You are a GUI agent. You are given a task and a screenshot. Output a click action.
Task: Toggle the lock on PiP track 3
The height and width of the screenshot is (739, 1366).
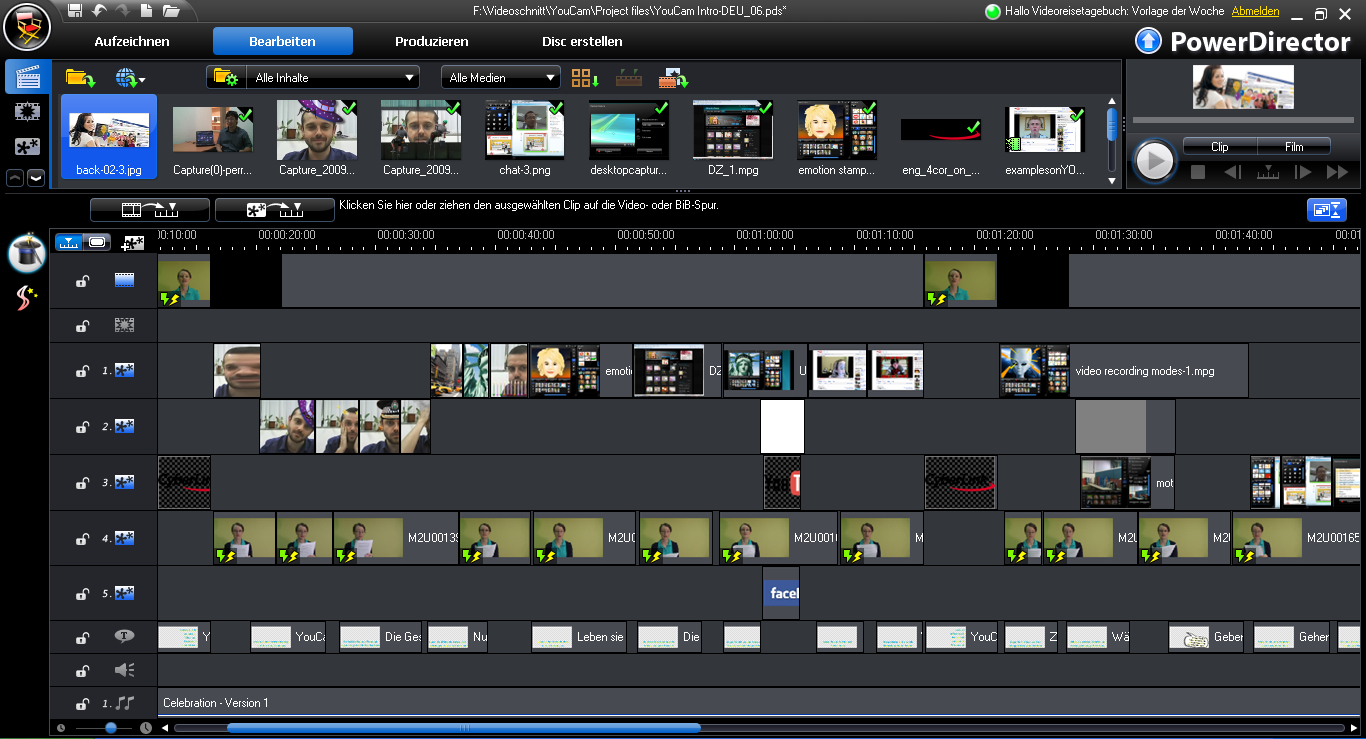pos(82,481)
